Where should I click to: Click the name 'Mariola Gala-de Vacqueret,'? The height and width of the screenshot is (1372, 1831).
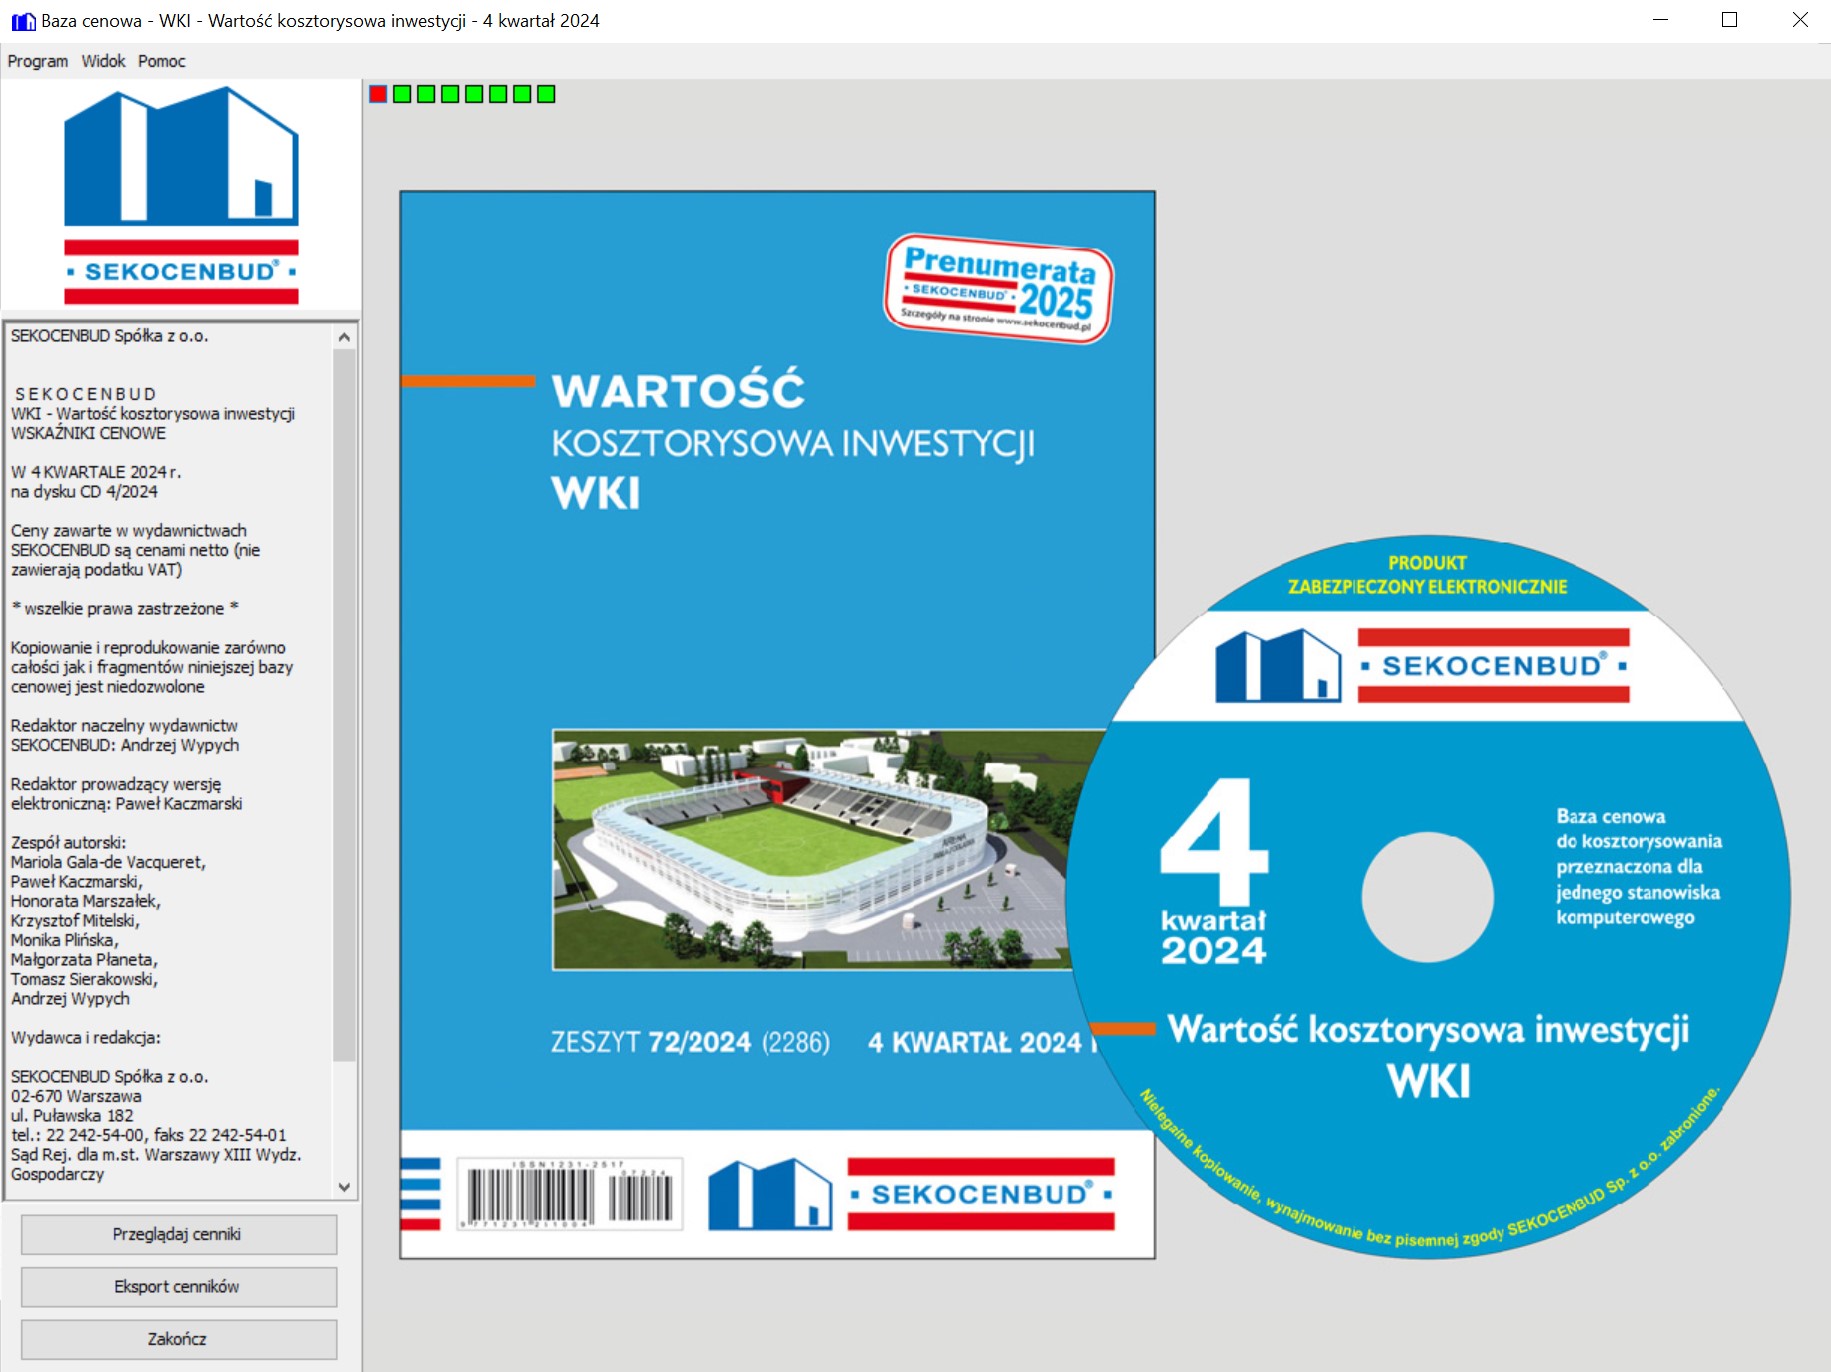[x=108, y=862]
